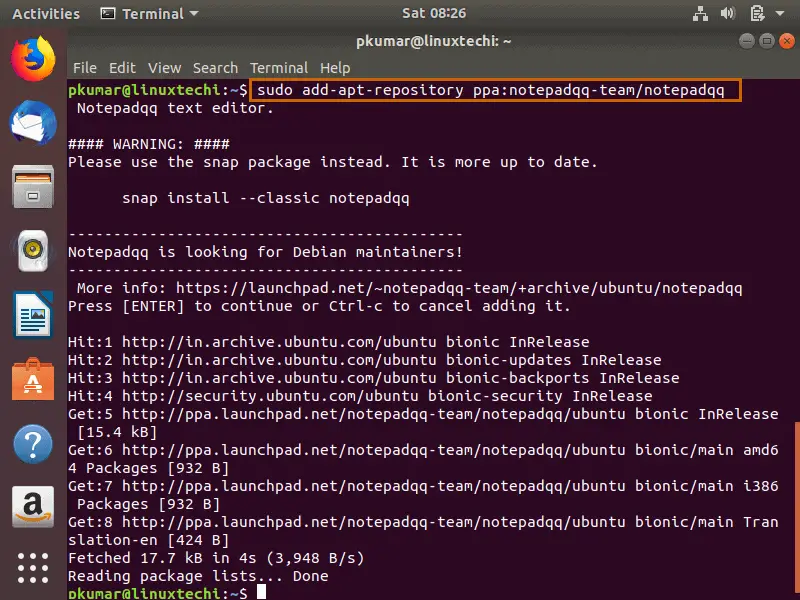Click 'Fetched 17.7 kB in 4s' line
Screen dimensions: 800x600
pos(216,558)
